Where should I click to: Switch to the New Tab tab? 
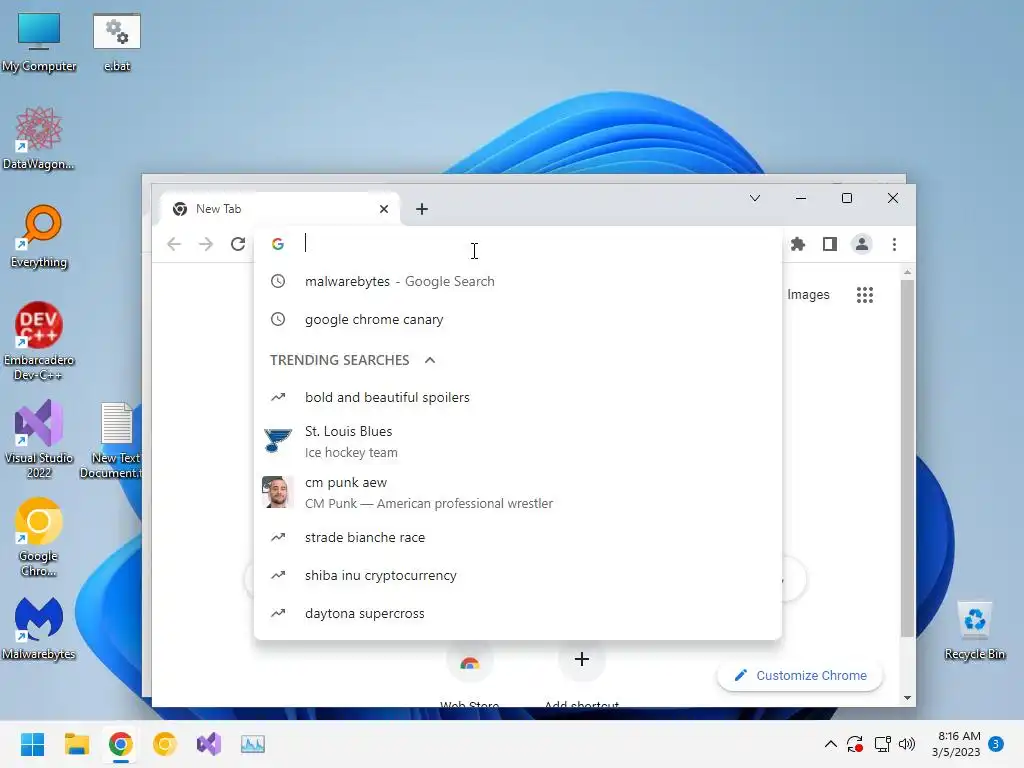[x=281, y=209]
